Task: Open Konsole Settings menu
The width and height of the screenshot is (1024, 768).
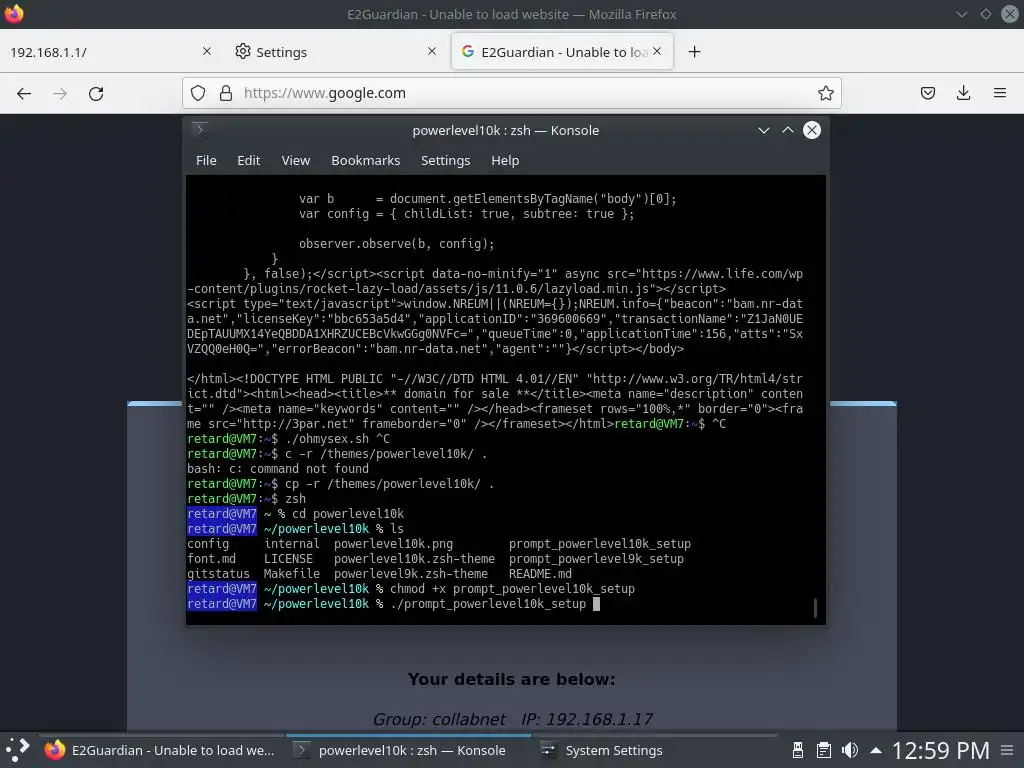Action: [x=445, y=161]
